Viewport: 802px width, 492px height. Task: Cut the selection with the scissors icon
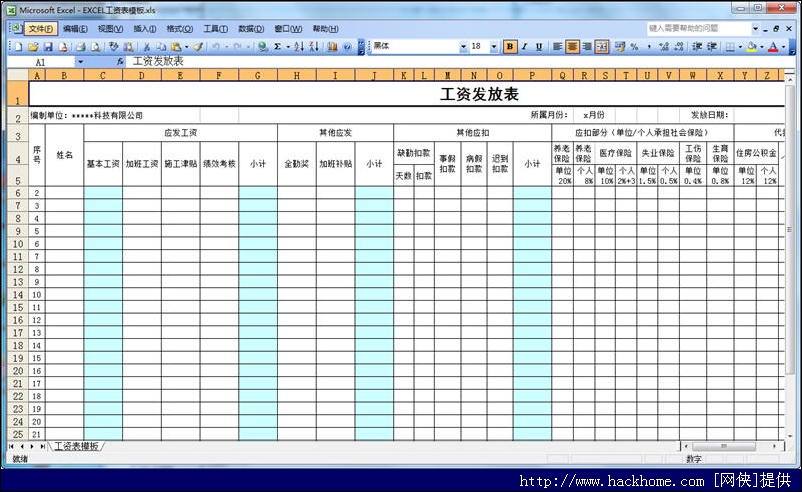click(x=146, y=47)
